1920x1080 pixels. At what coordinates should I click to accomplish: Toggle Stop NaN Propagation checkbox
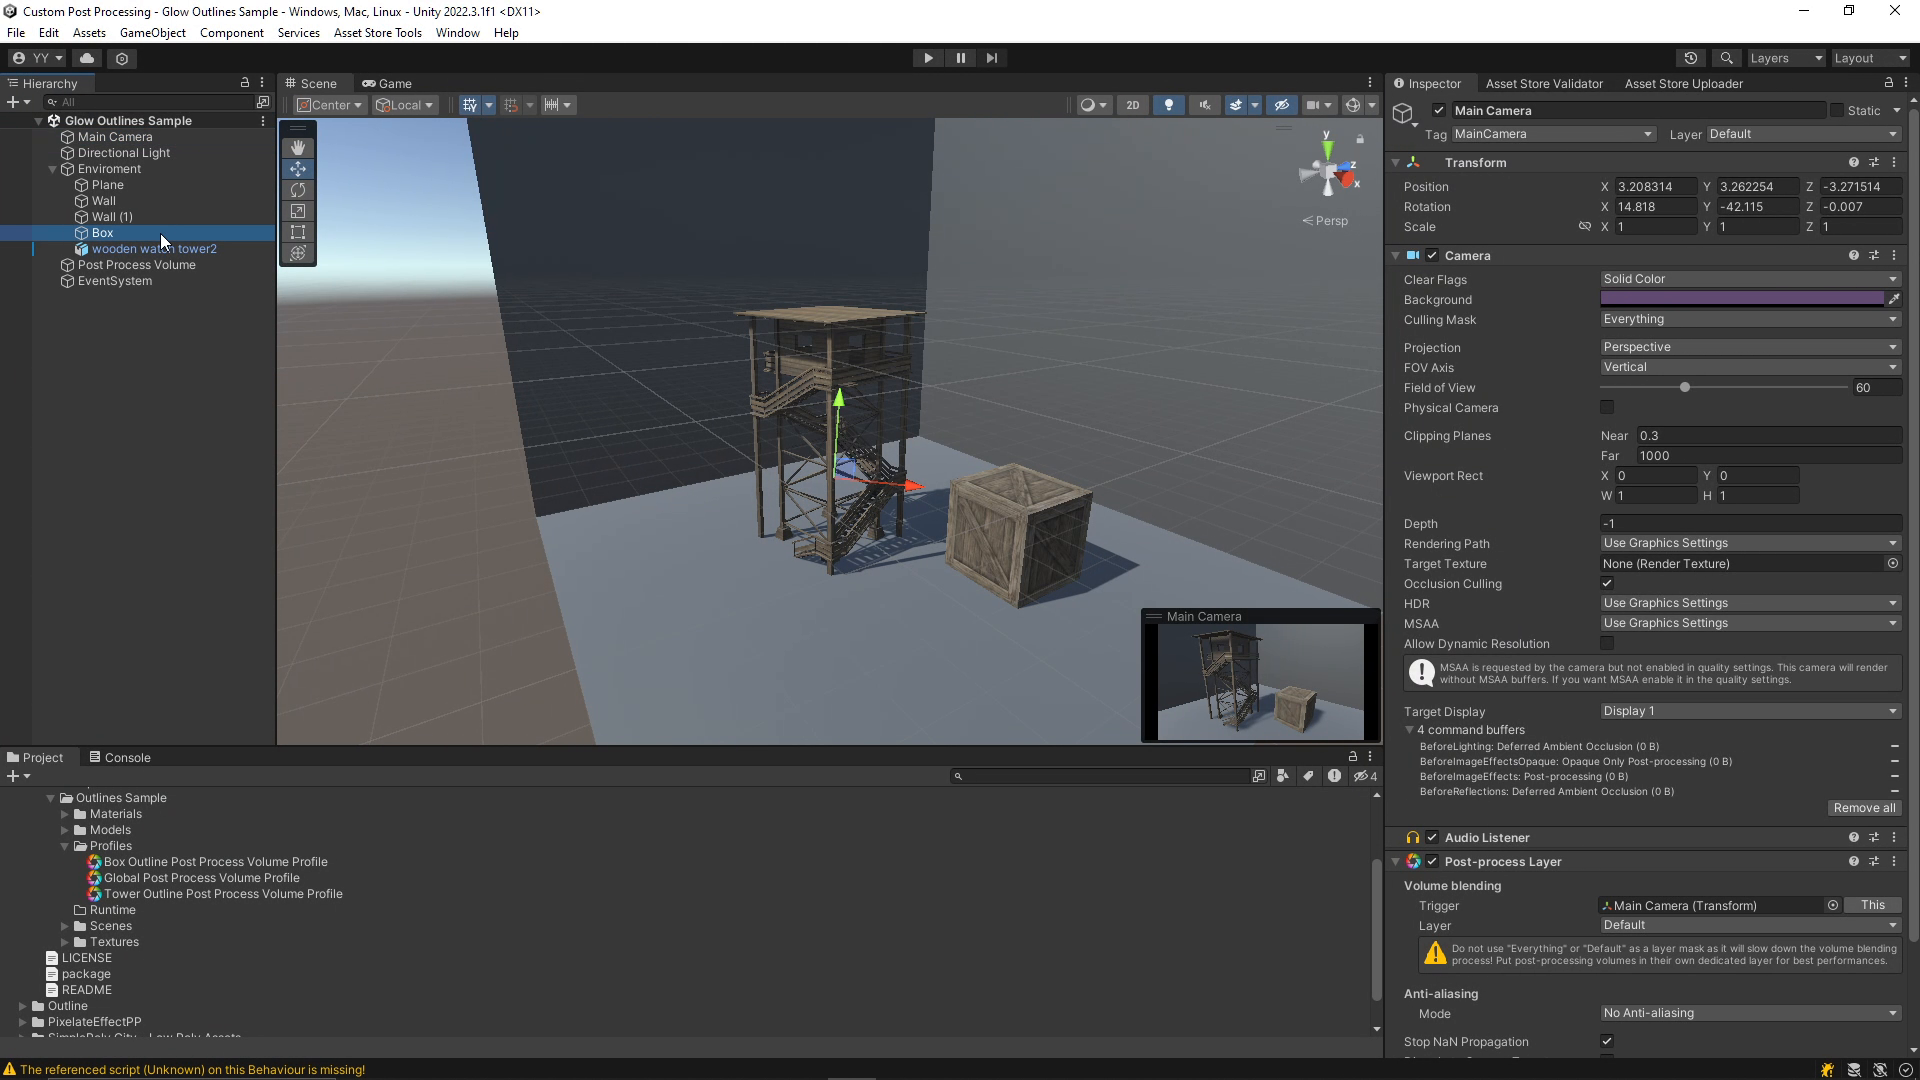(x=1607, y=1042)
